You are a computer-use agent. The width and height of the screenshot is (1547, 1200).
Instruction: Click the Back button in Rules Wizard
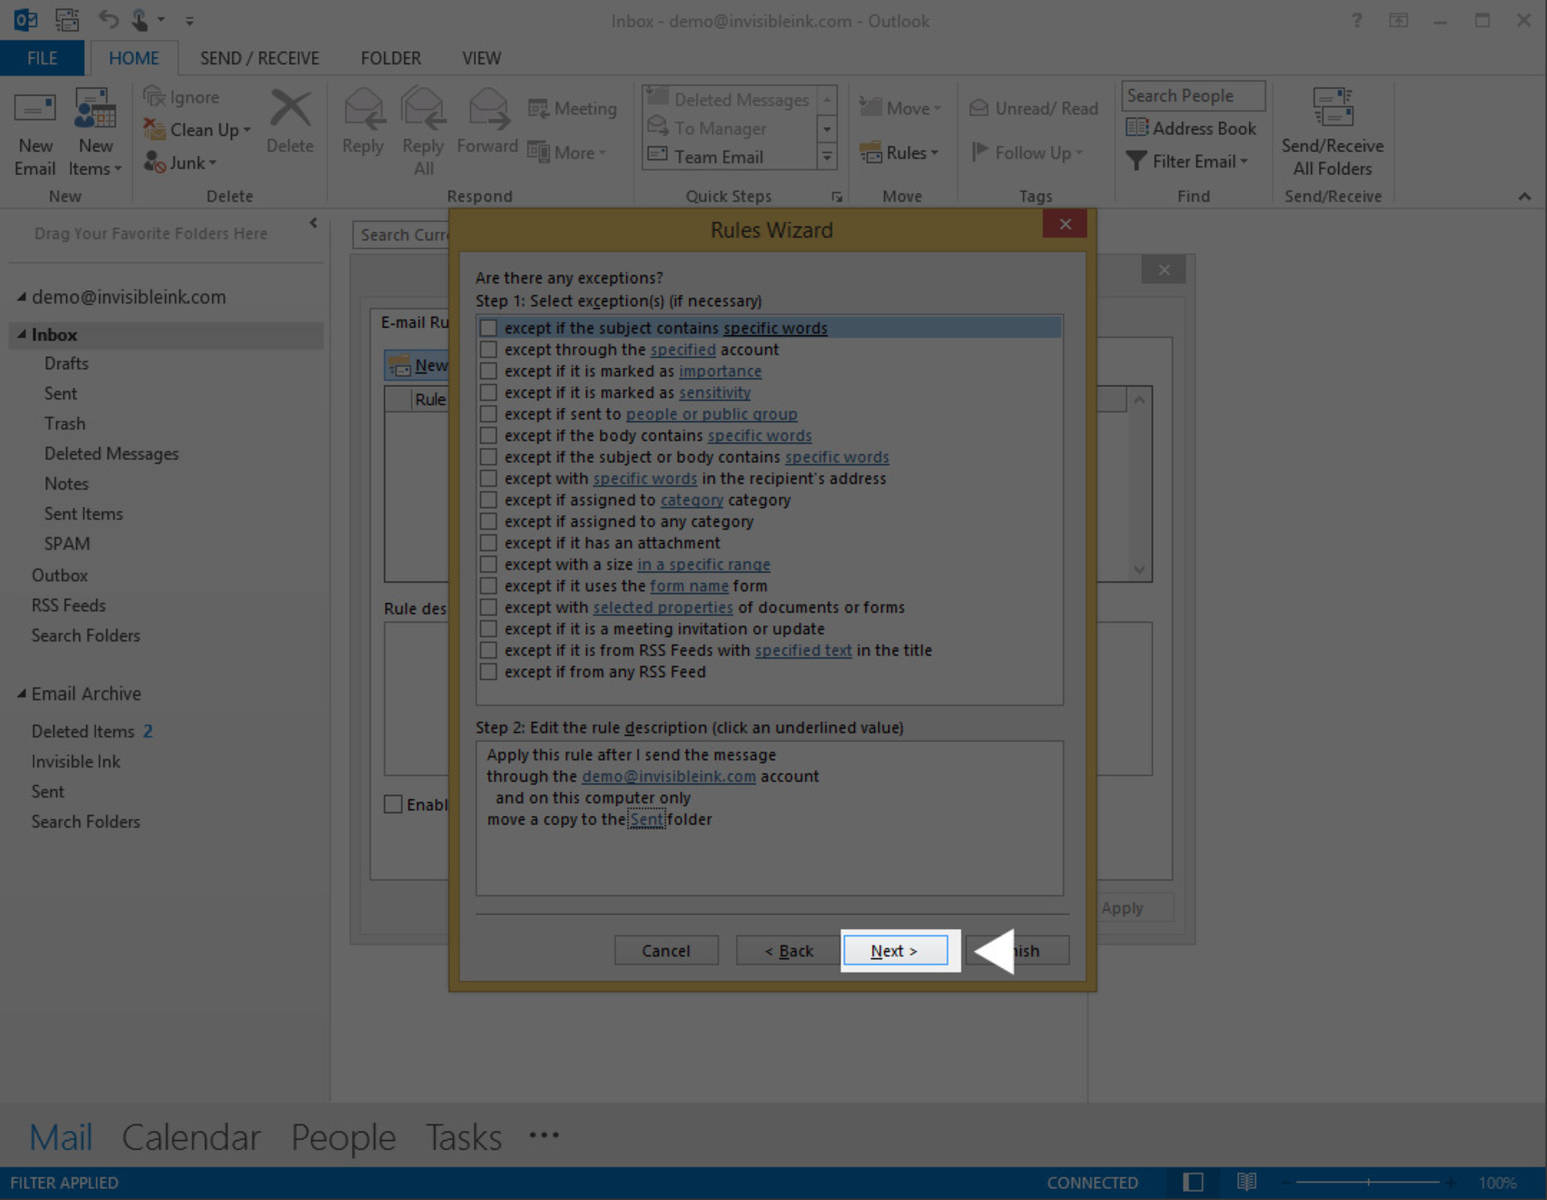[x=788, y=950]
